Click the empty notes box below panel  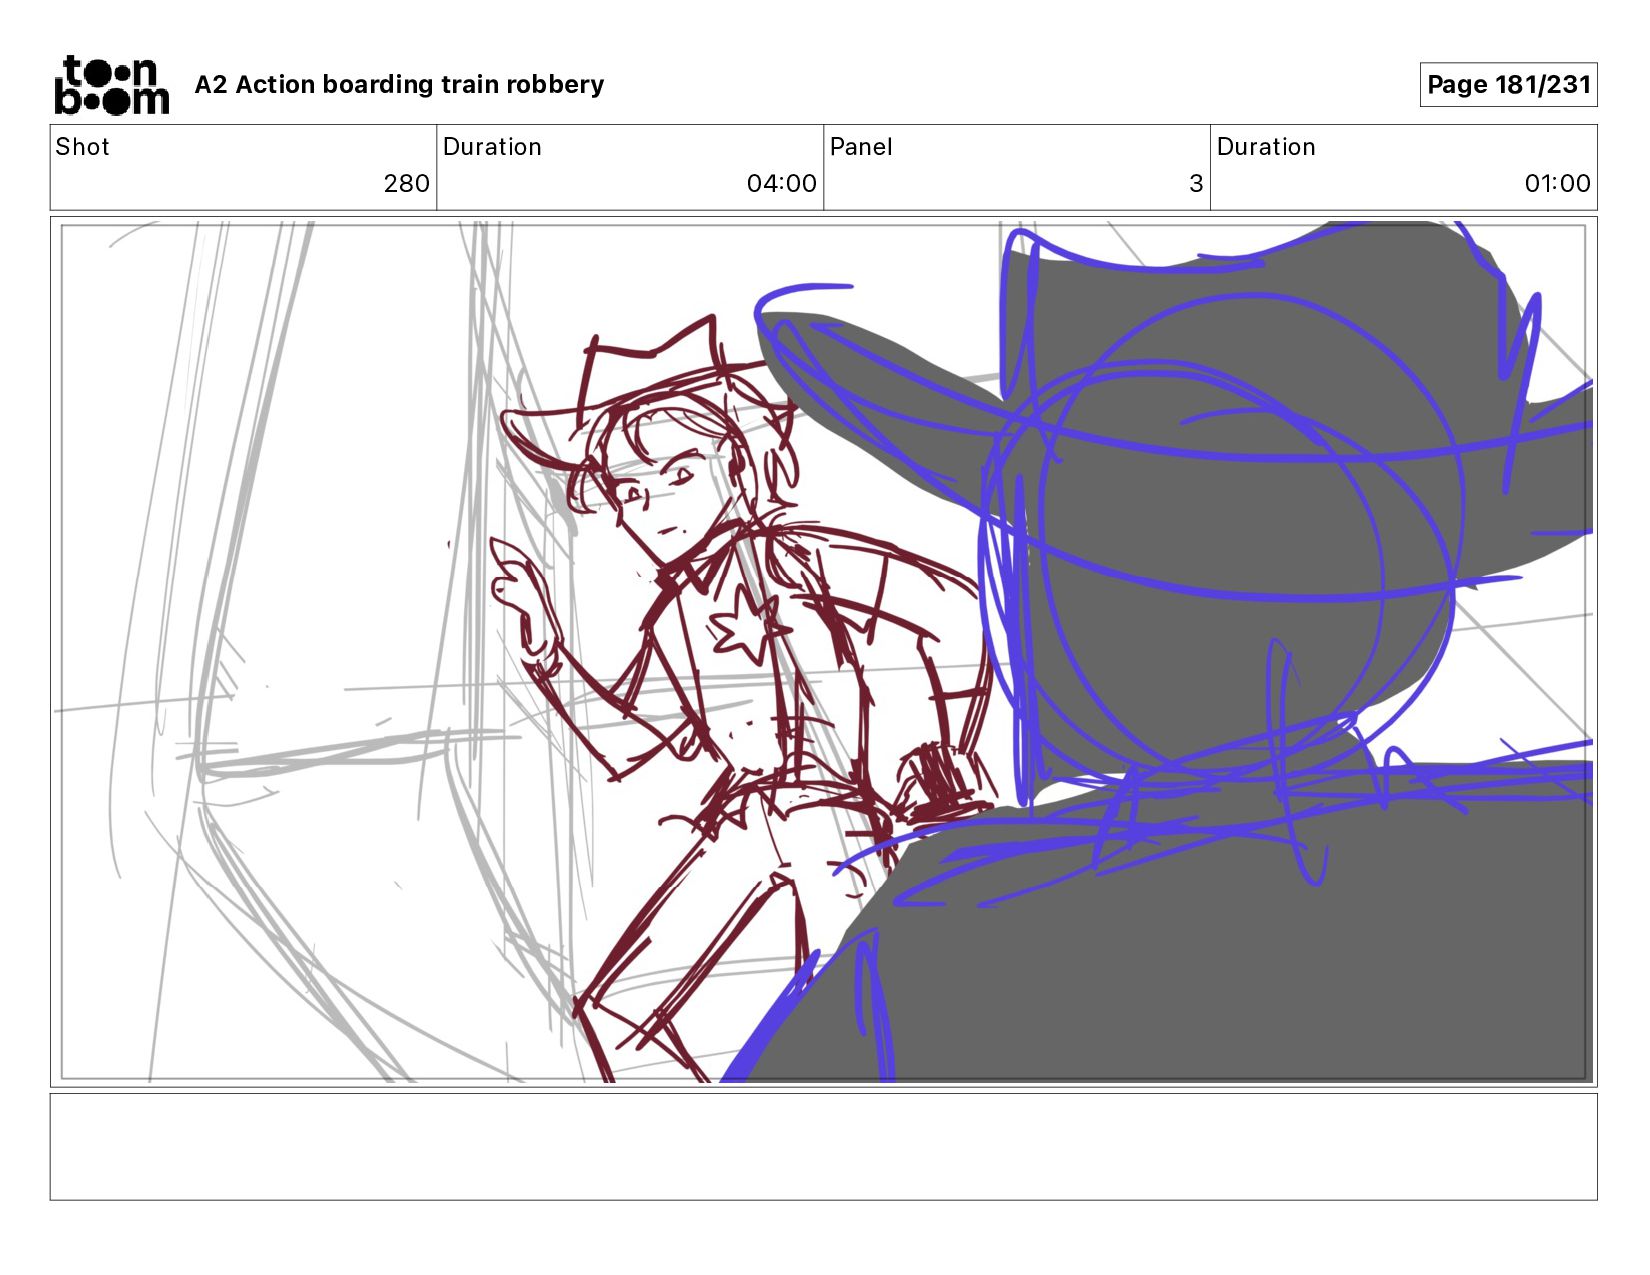point(824,1147)
